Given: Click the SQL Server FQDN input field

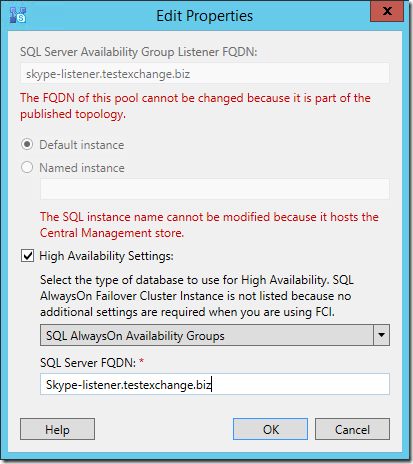Looking at the screenshot, I should tap(215, 384).
